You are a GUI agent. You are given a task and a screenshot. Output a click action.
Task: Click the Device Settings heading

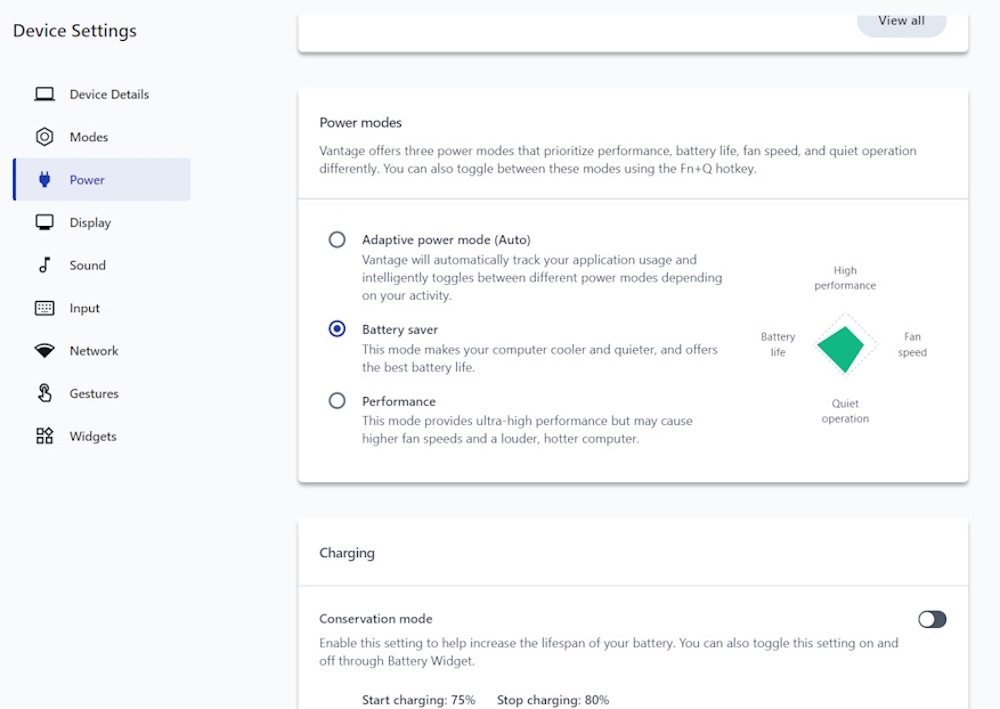(x=75, y=31)
